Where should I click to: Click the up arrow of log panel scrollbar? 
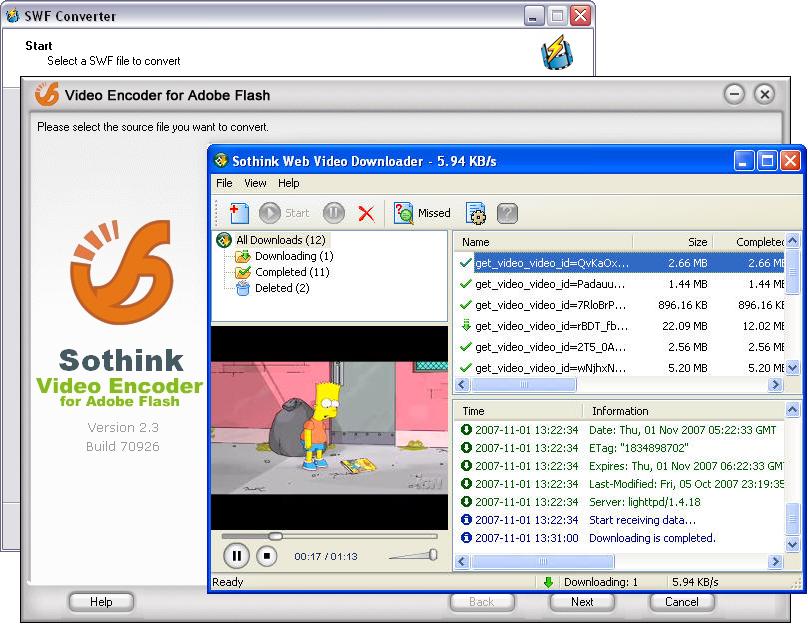793,410
